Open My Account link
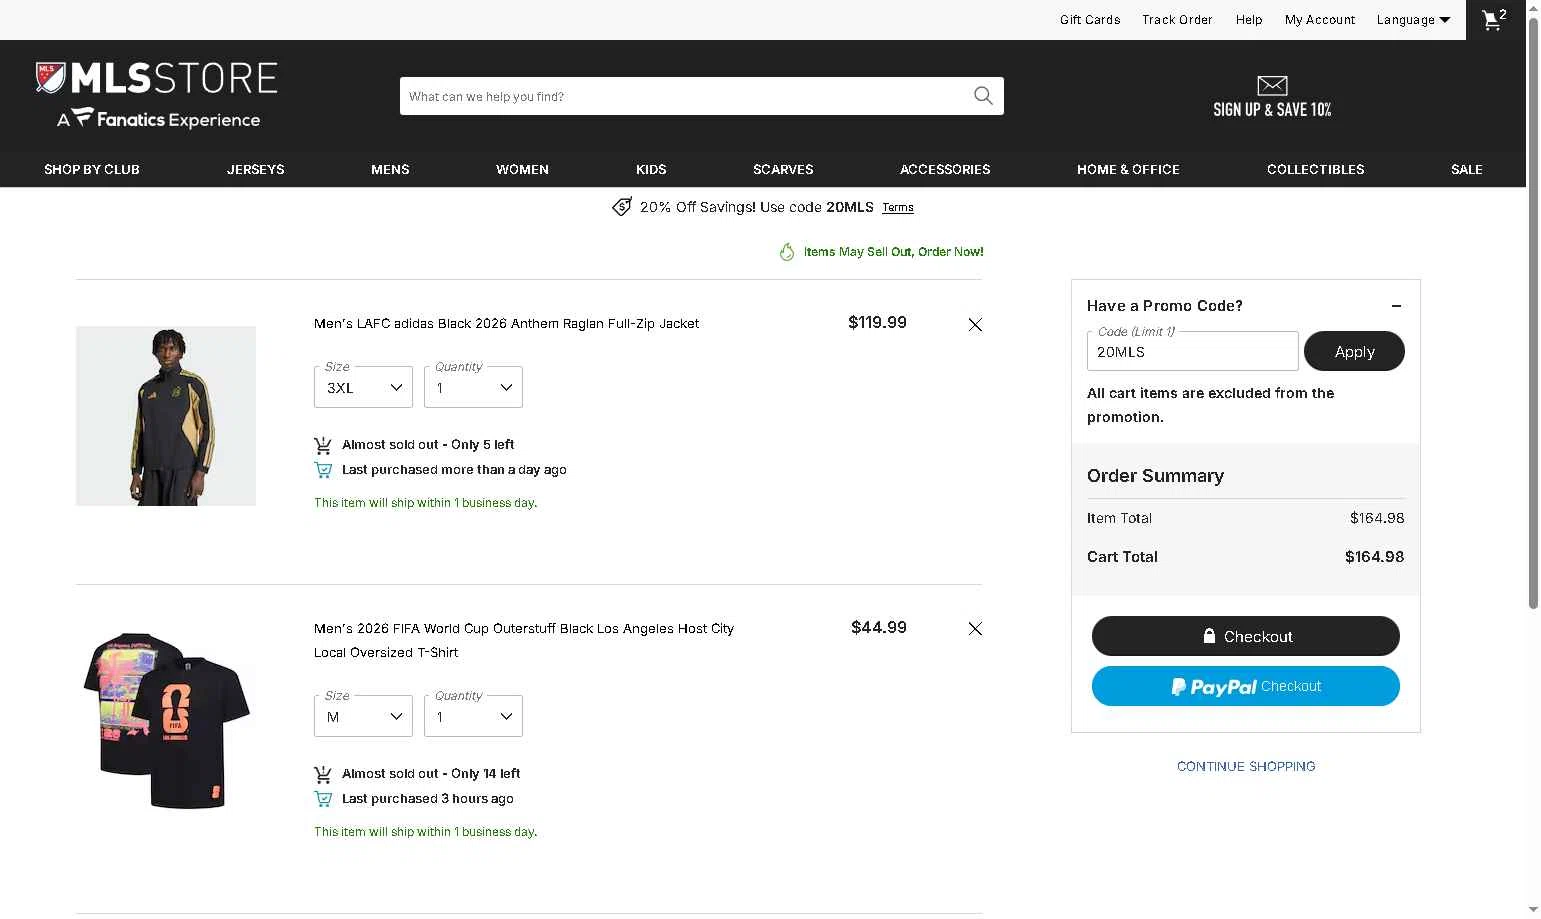1541x919 pixels. click(x=1320, y=20)
